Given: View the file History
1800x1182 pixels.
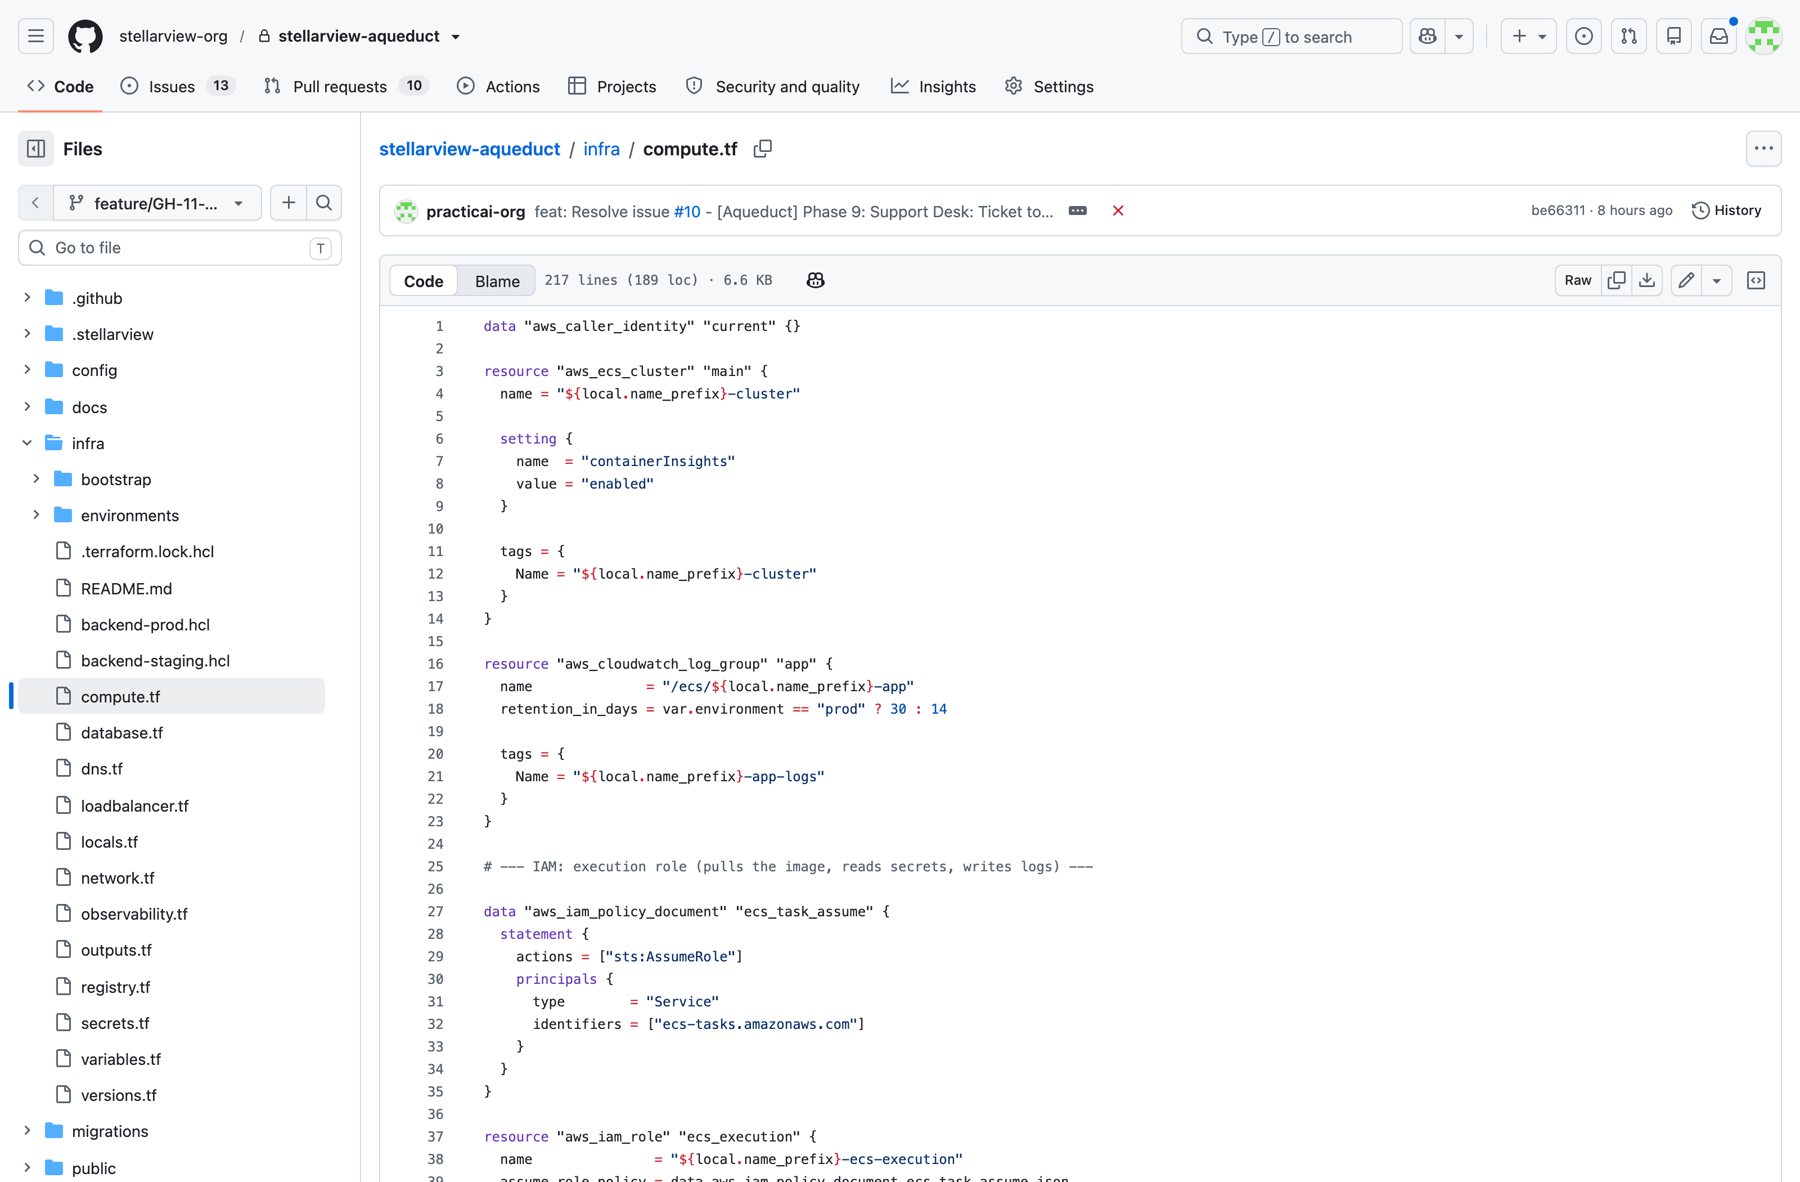Looking at the screenshot, I should point(1727,211).
